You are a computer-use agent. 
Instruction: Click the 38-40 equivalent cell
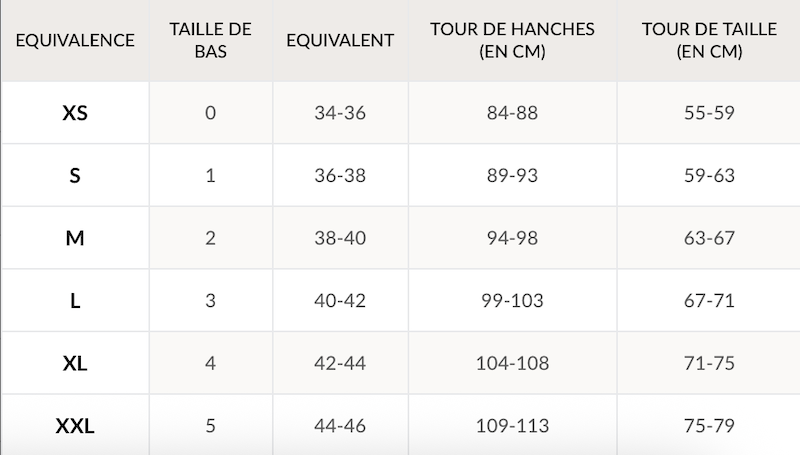pyautogui.click(x=340, y=238)
